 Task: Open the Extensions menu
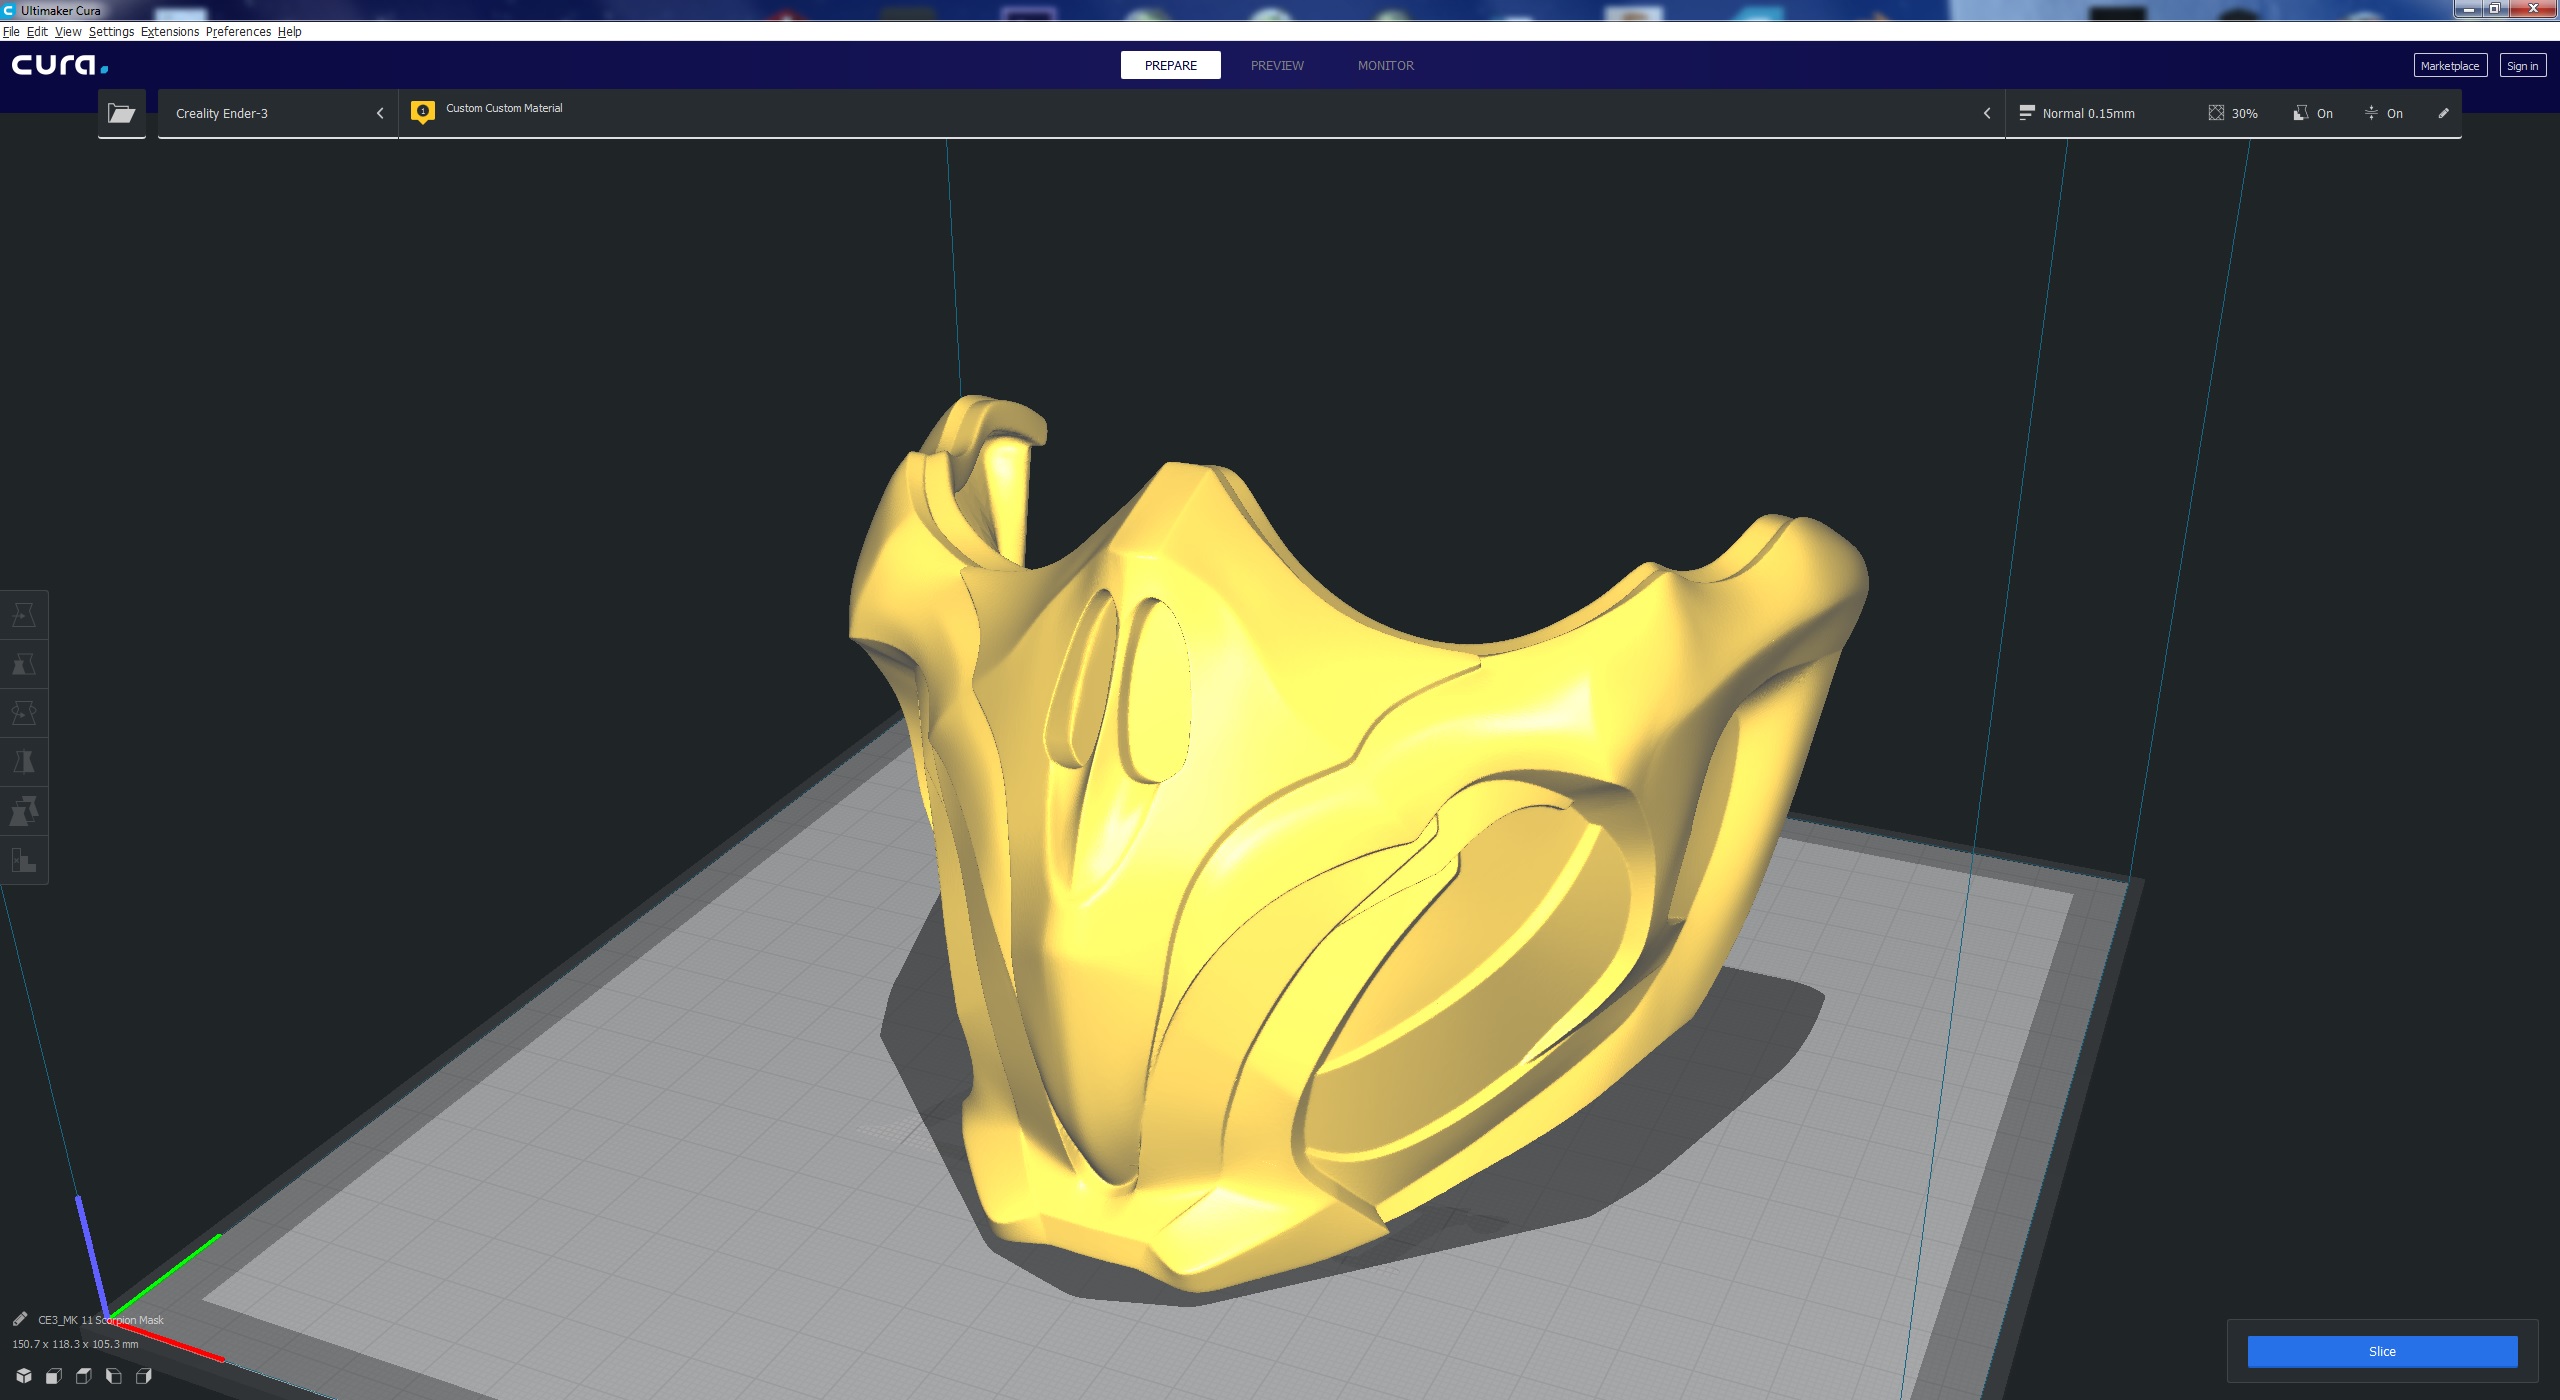[x=169, y=31]
